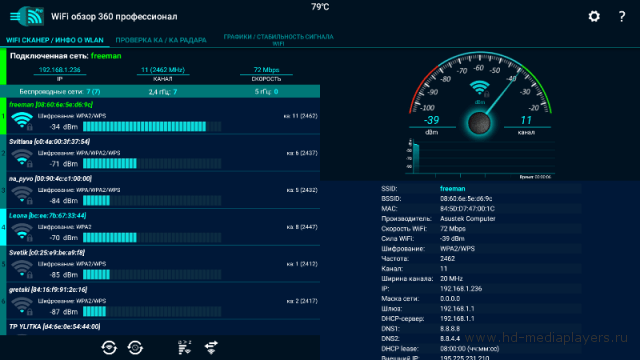The width and height of the screenshot is (640, 360).
Task: Open Графики / Стабильность сигнала WiFi tab
Action: [x=278, y=40]
